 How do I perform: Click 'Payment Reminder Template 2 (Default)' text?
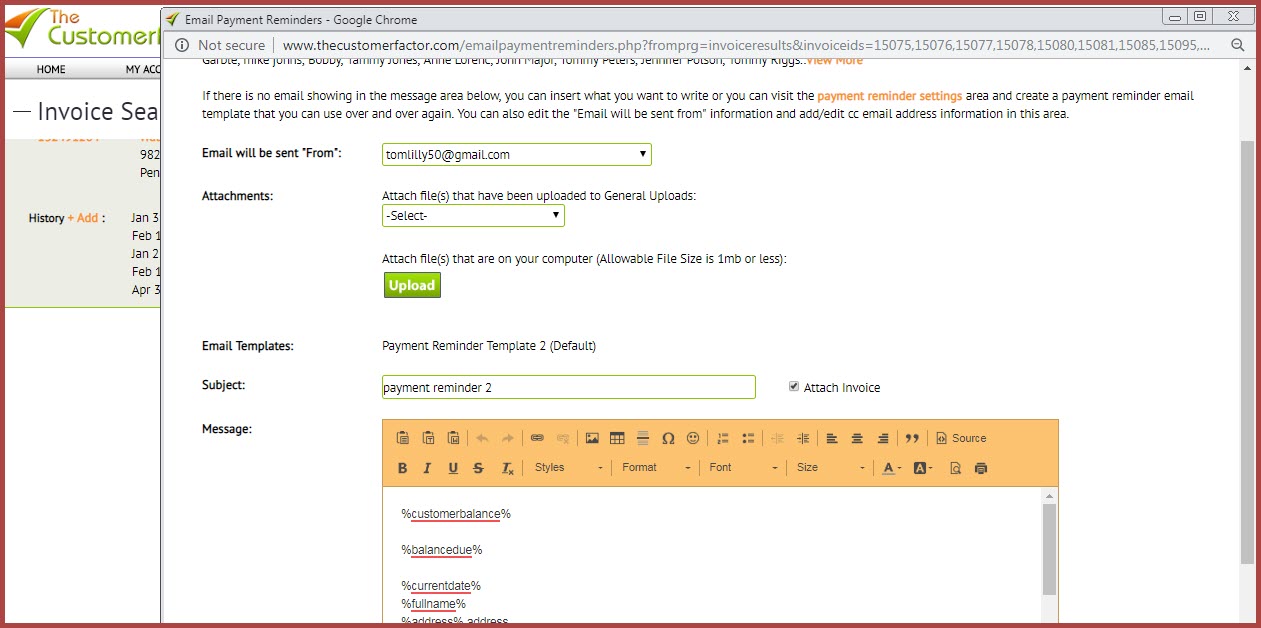tap(489, 346)
